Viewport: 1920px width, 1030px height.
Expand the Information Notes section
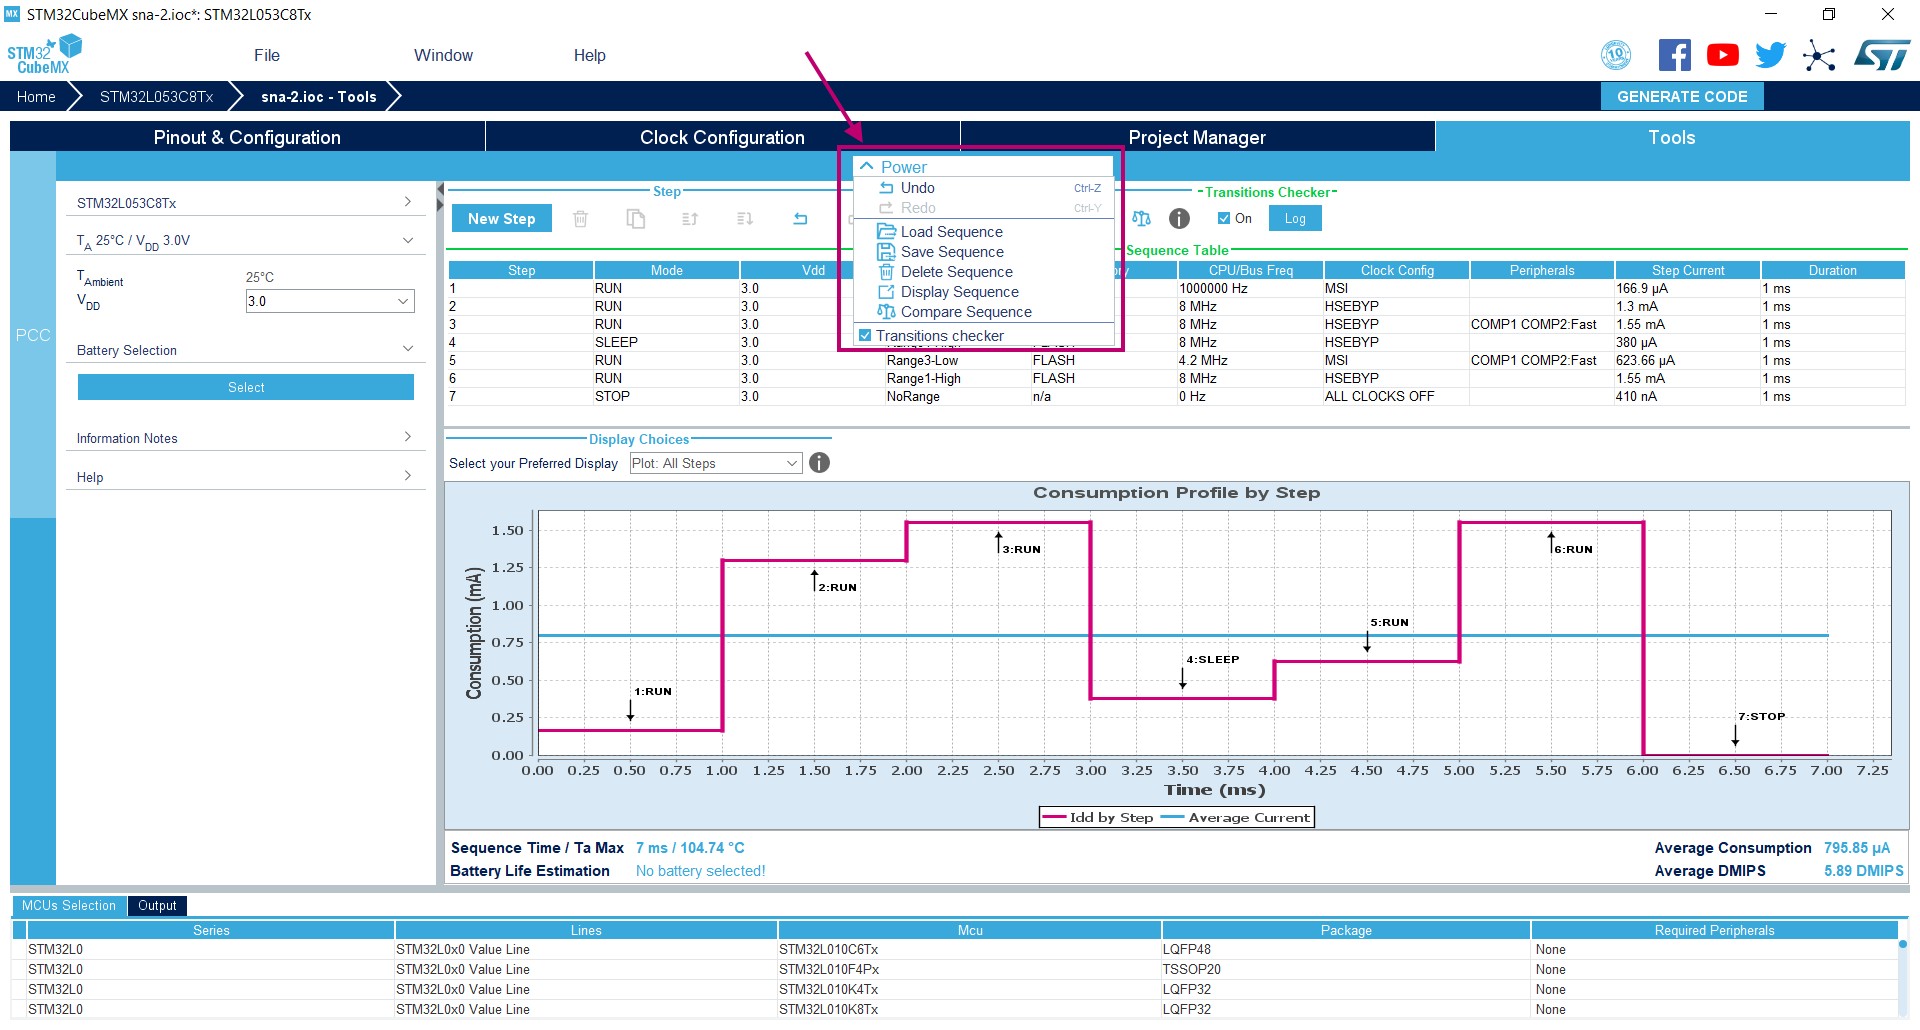[408, 437]
